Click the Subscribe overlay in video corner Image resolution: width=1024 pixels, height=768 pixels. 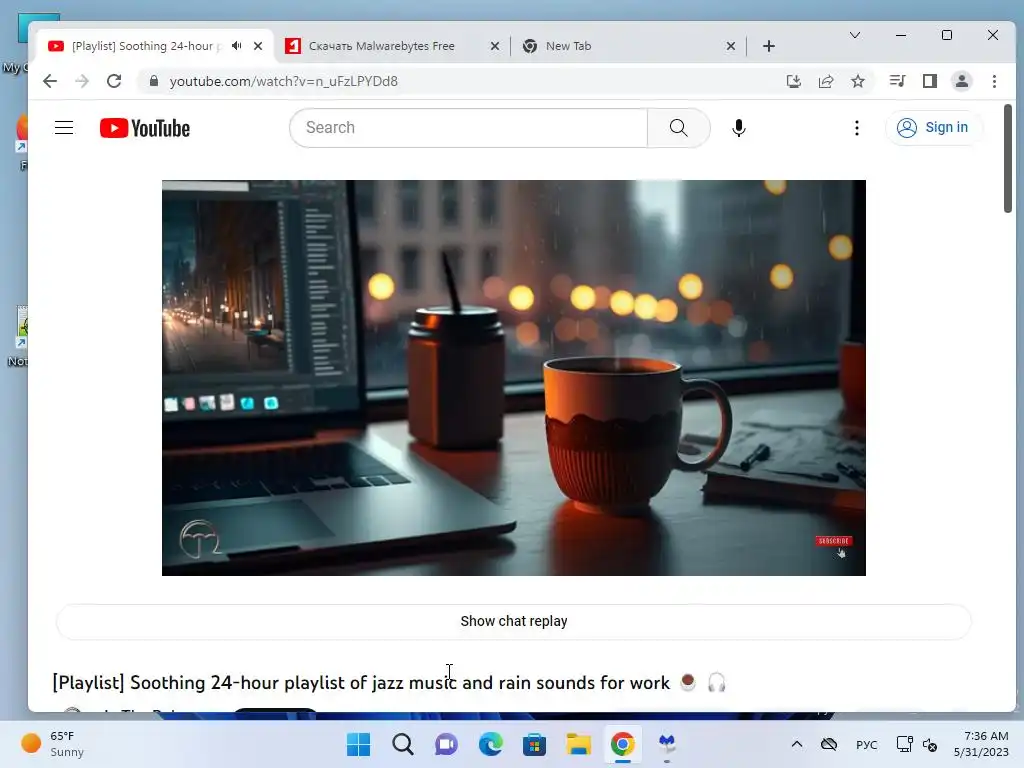click(833, 541)
